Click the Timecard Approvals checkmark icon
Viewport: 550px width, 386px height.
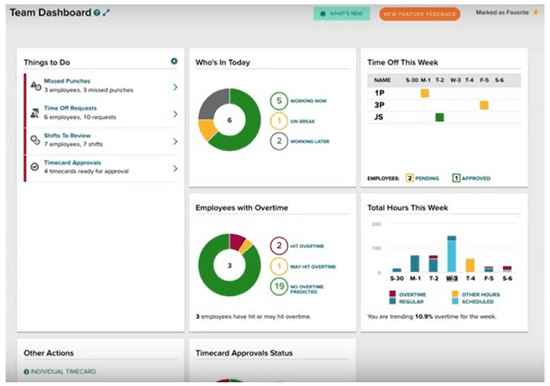click(34, 167)
